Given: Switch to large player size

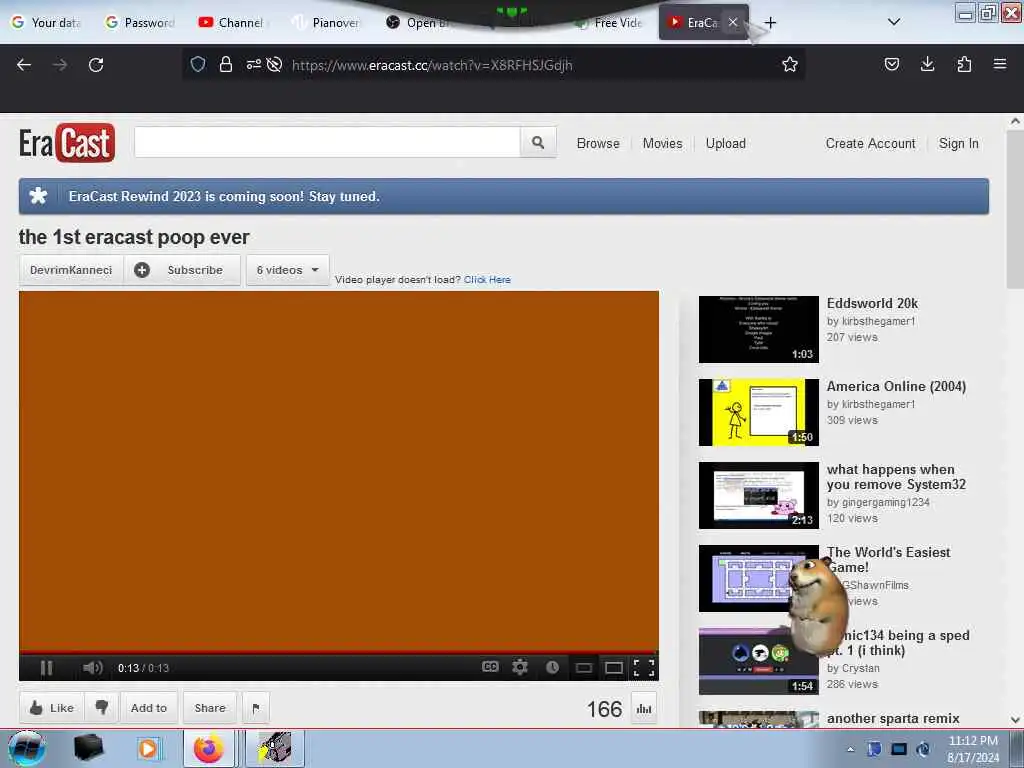Looking at the screenshot, I should pos(614,667).
